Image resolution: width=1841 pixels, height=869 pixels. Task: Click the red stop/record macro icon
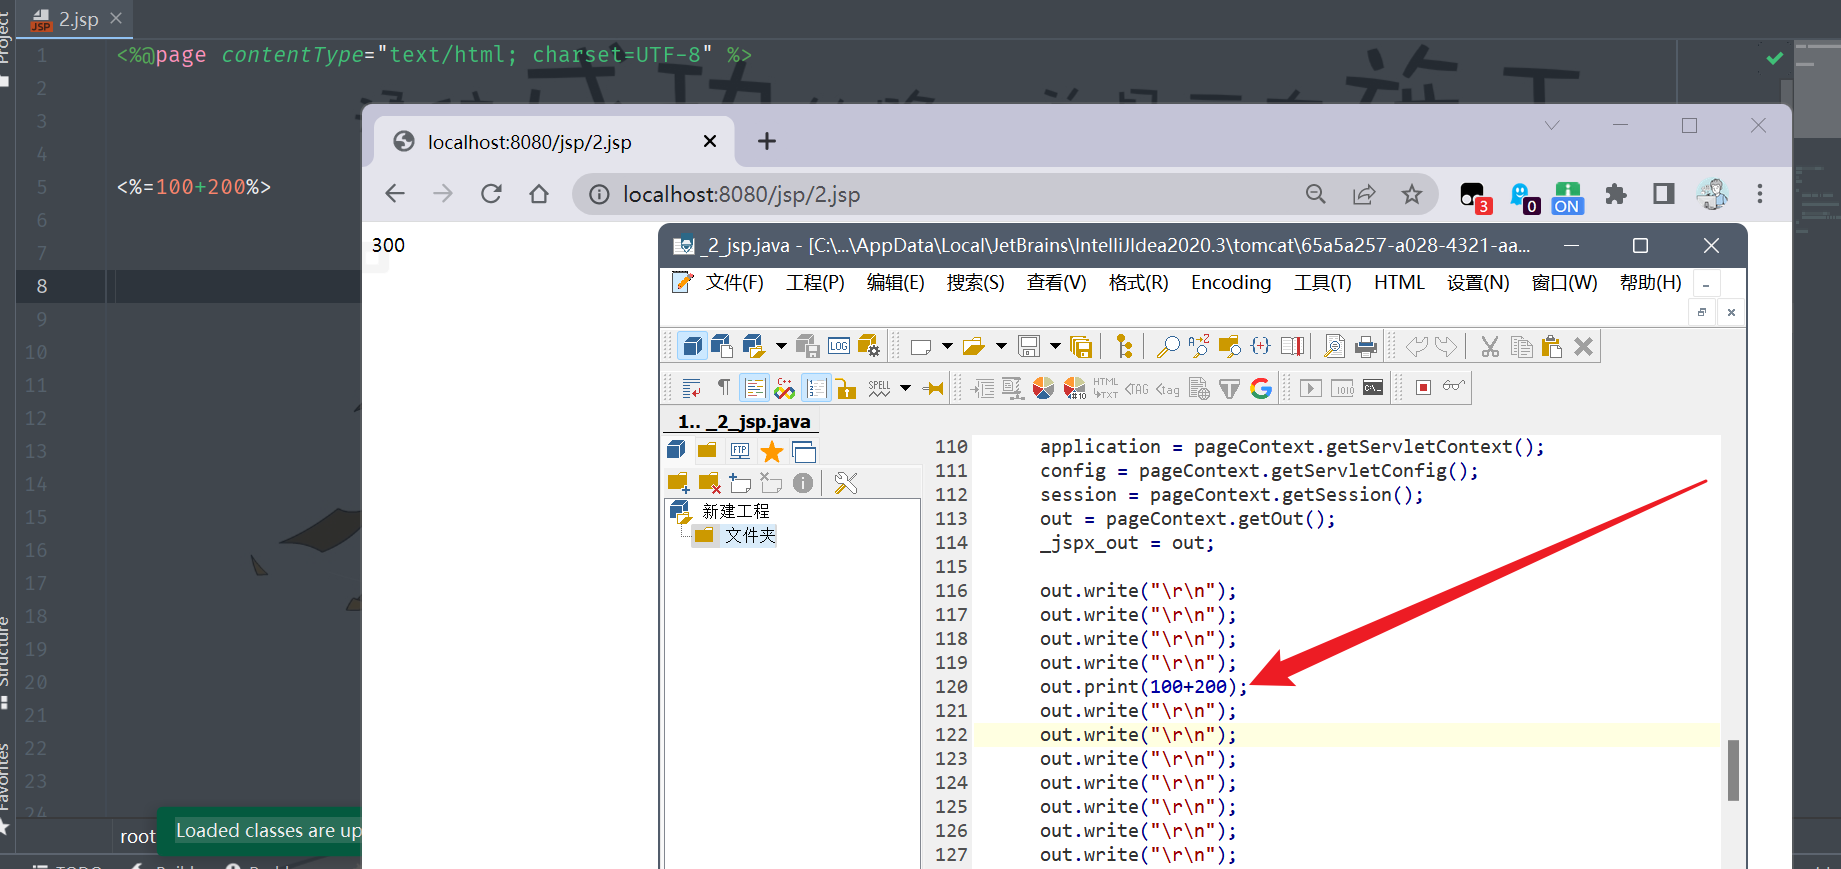pyautogui.click(x=1423, y=387)
